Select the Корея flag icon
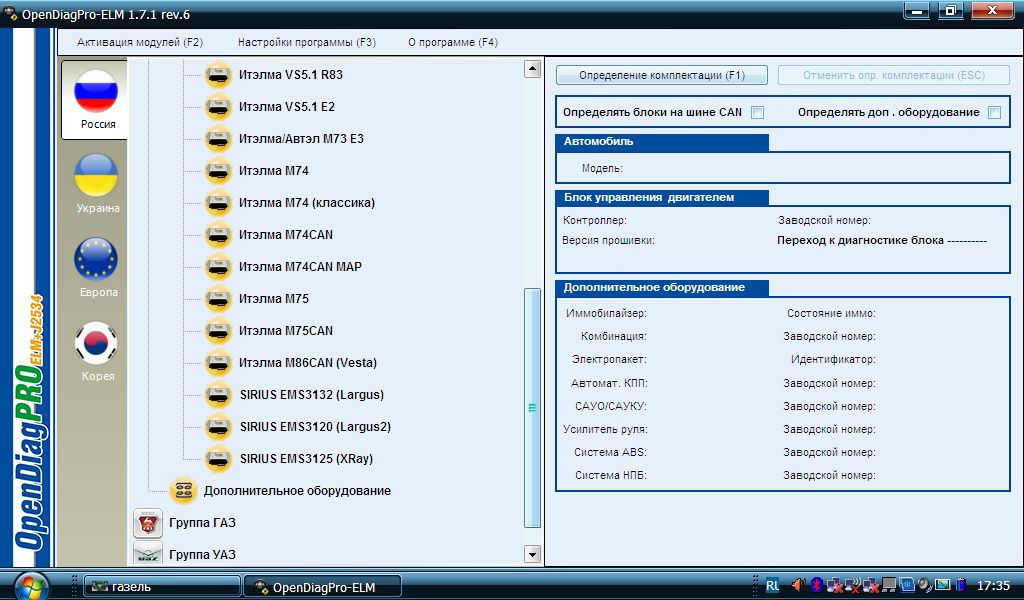Image resolution: width=1024 pixels, height=600 pixels. coord(96,344)
